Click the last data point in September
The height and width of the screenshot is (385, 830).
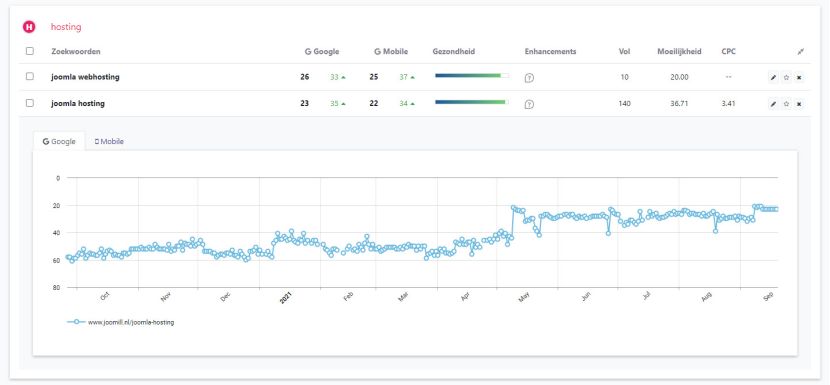tap(777, 209)
